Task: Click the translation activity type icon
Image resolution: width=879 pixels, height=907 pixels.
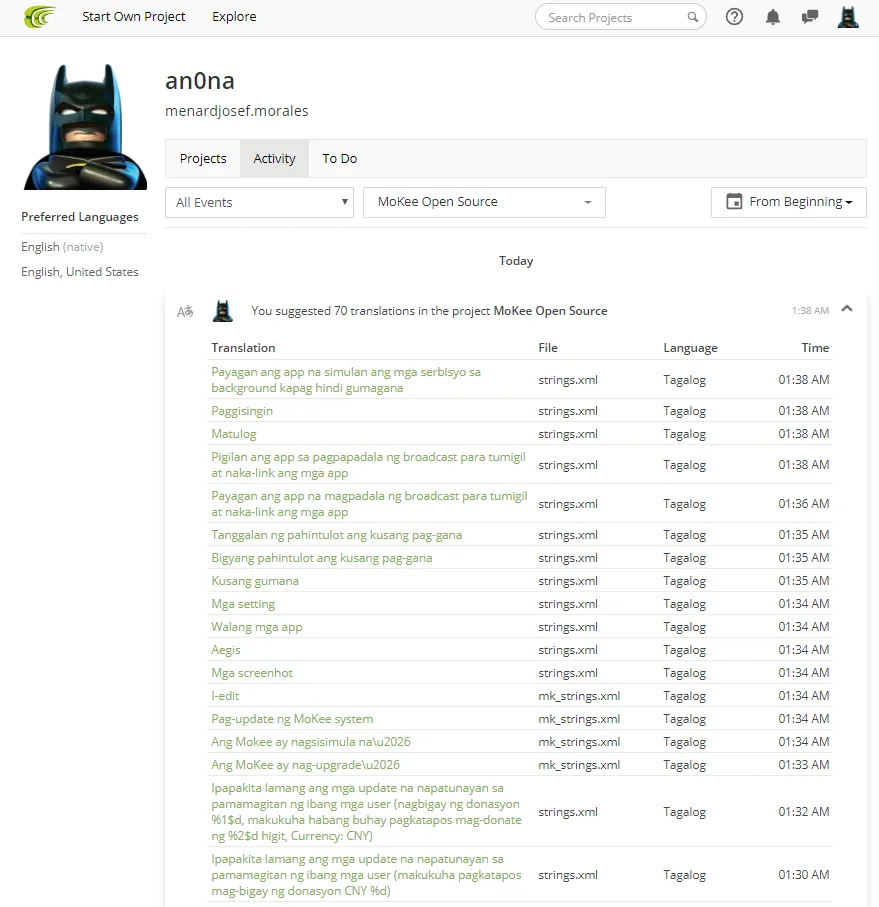Action: click(x=185, y=312)
